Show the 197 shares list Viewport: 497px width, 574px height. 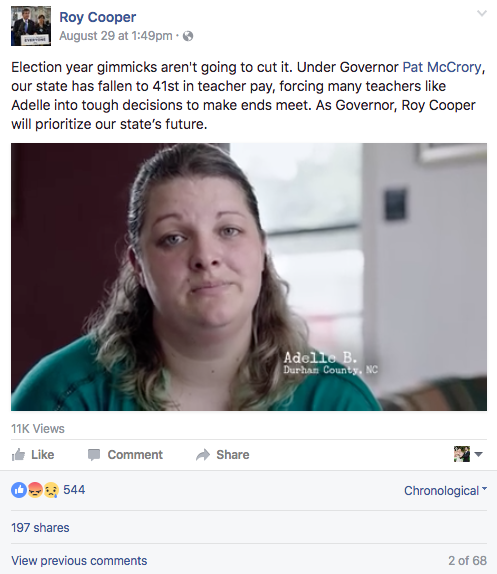click(x=40, y=528)
